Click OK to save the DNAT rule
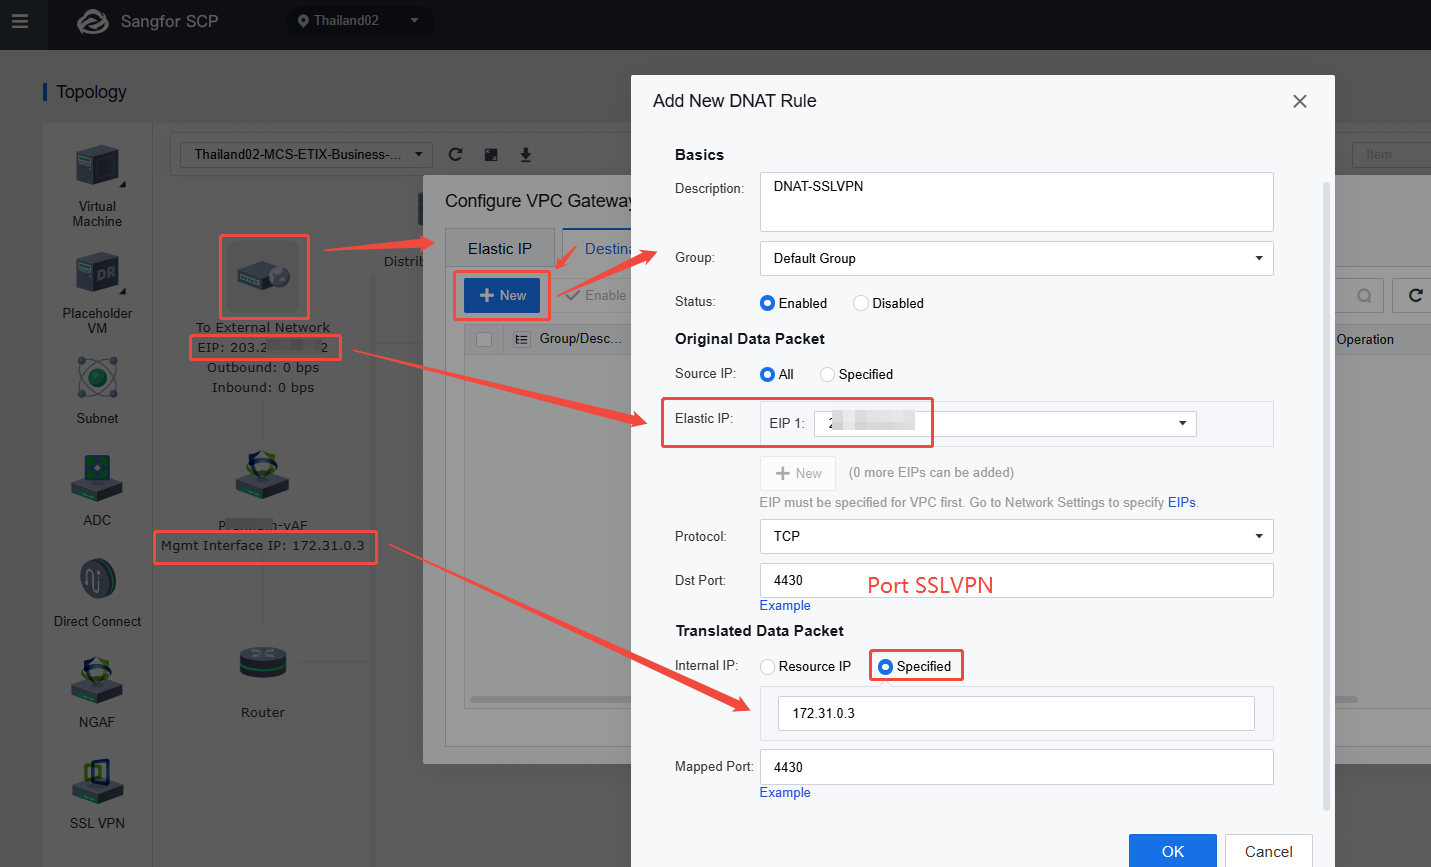The width and height of the screenshot is (1431, 867). [1172, 851]
